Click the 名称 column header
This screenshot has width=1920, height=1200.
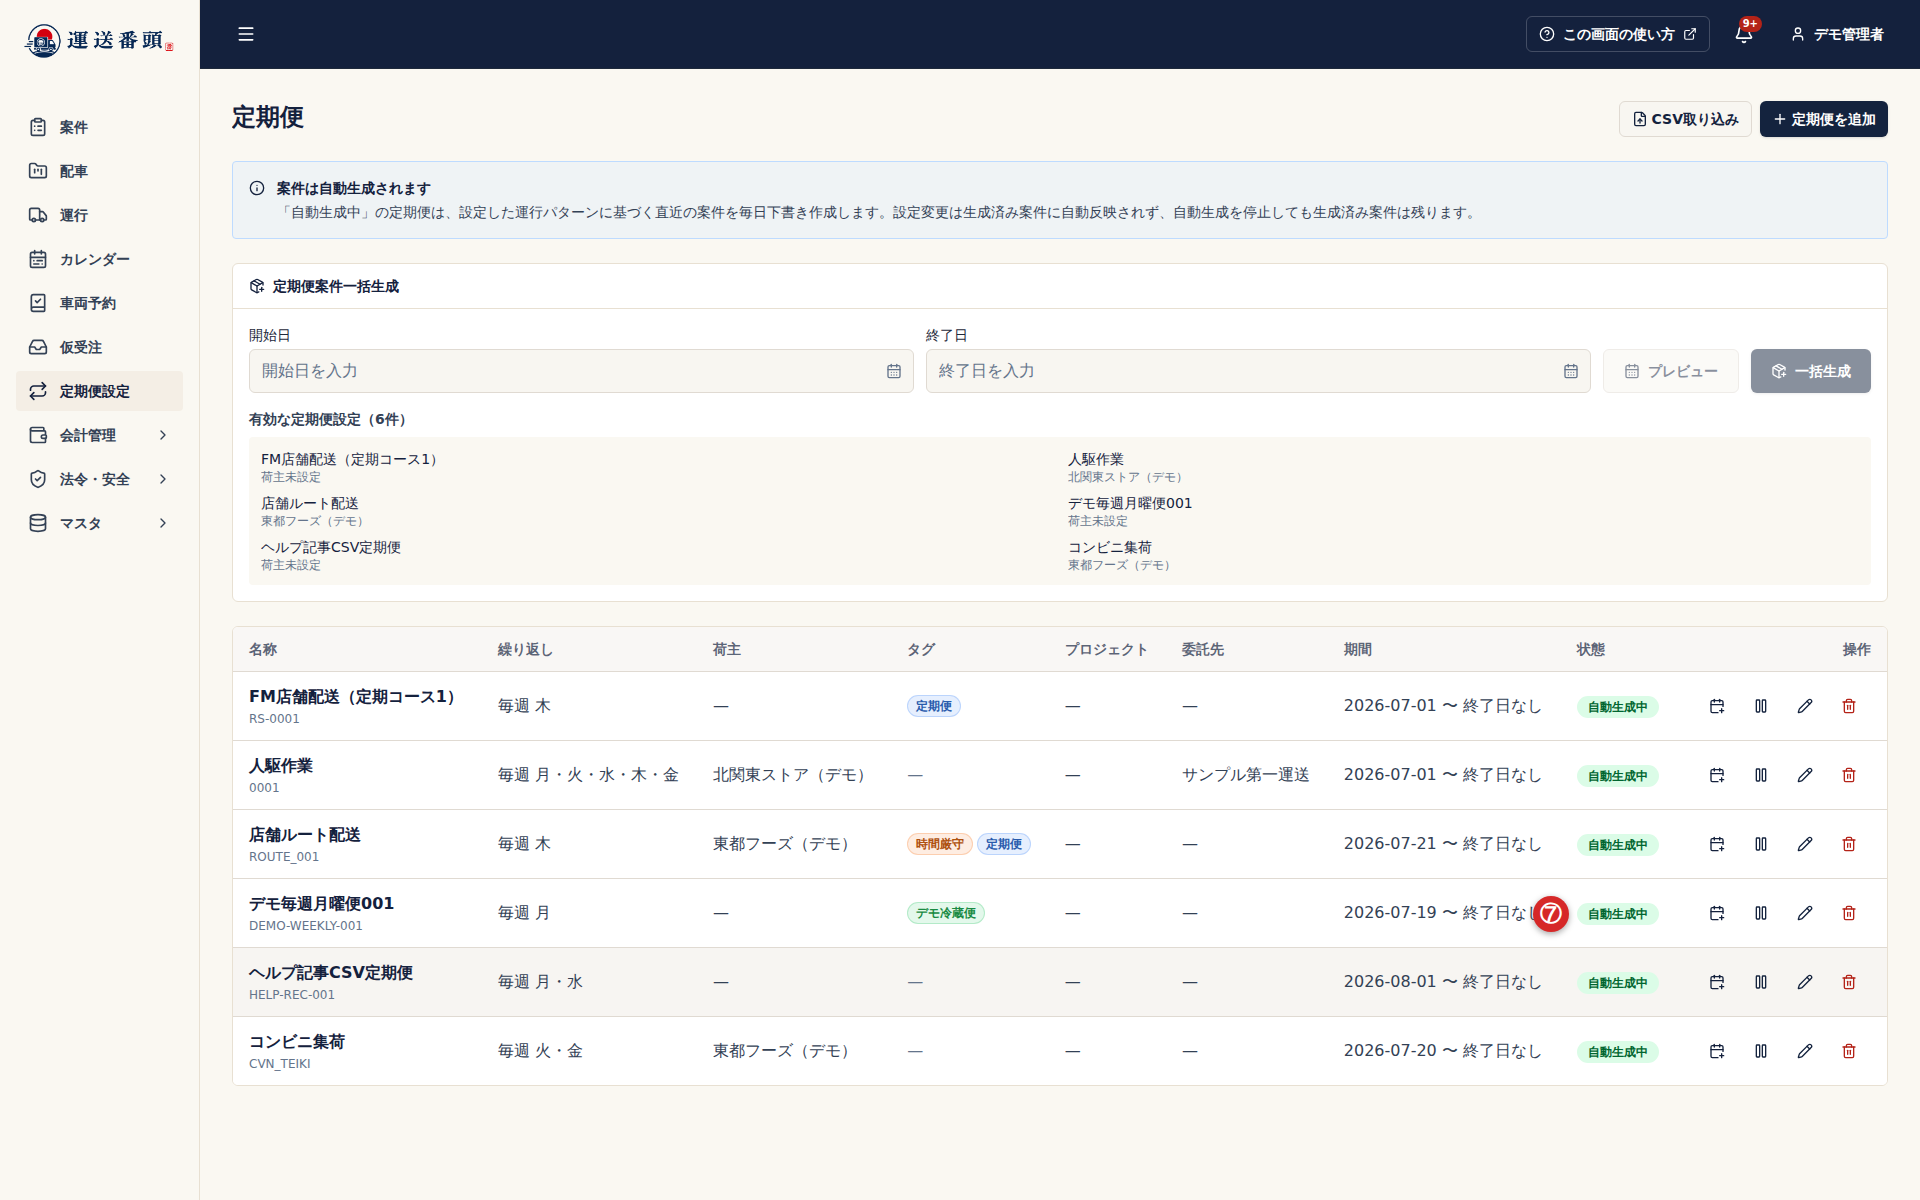263,649
